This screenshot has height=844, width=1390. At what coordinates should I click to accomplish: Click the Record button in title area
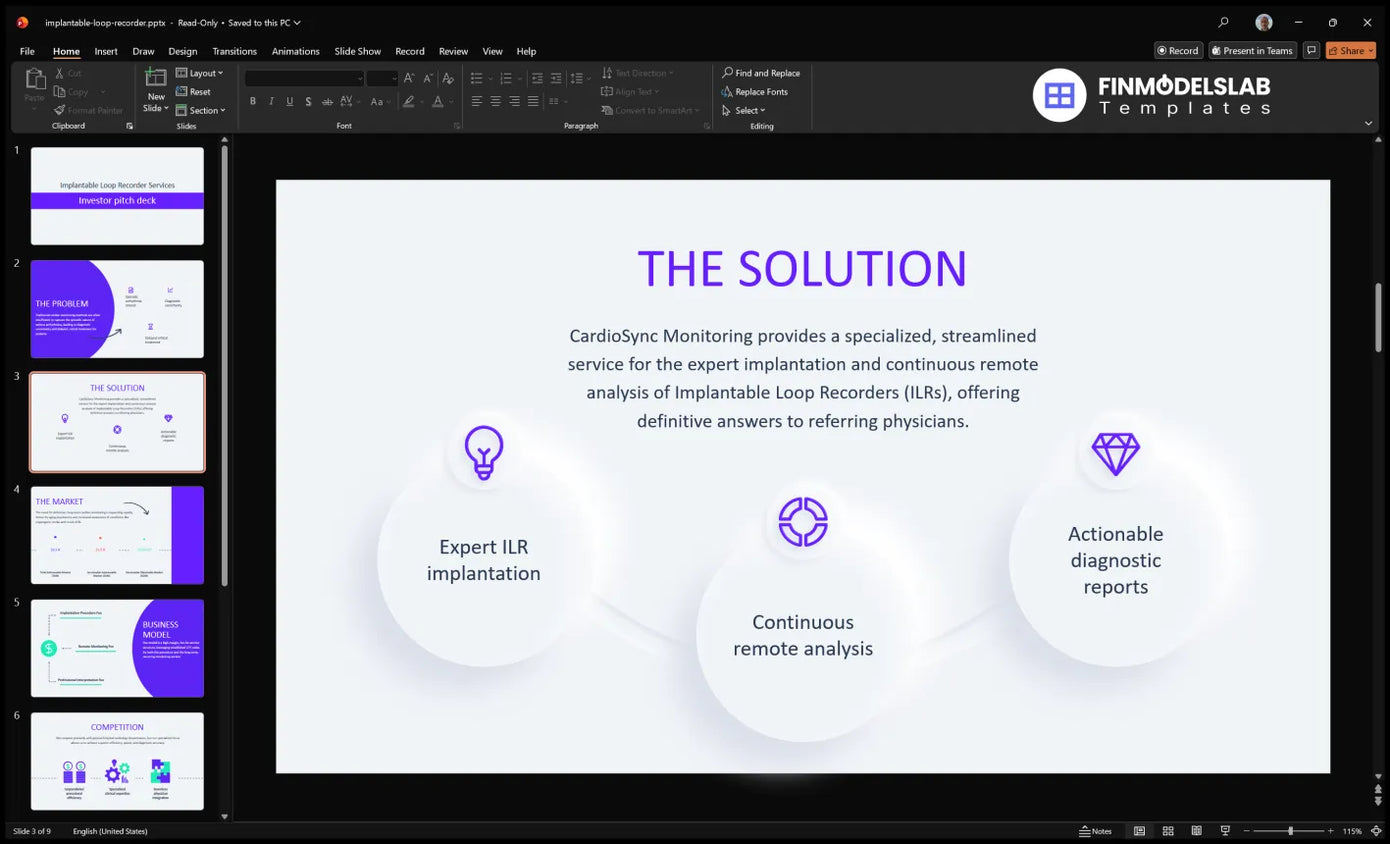coord(1178,50)
